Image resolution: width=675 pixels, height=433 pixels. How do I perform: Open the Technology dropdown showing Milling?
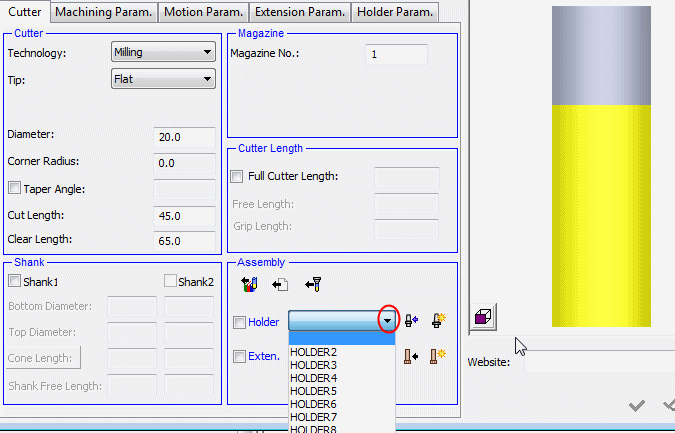click(x=163, y=52)
